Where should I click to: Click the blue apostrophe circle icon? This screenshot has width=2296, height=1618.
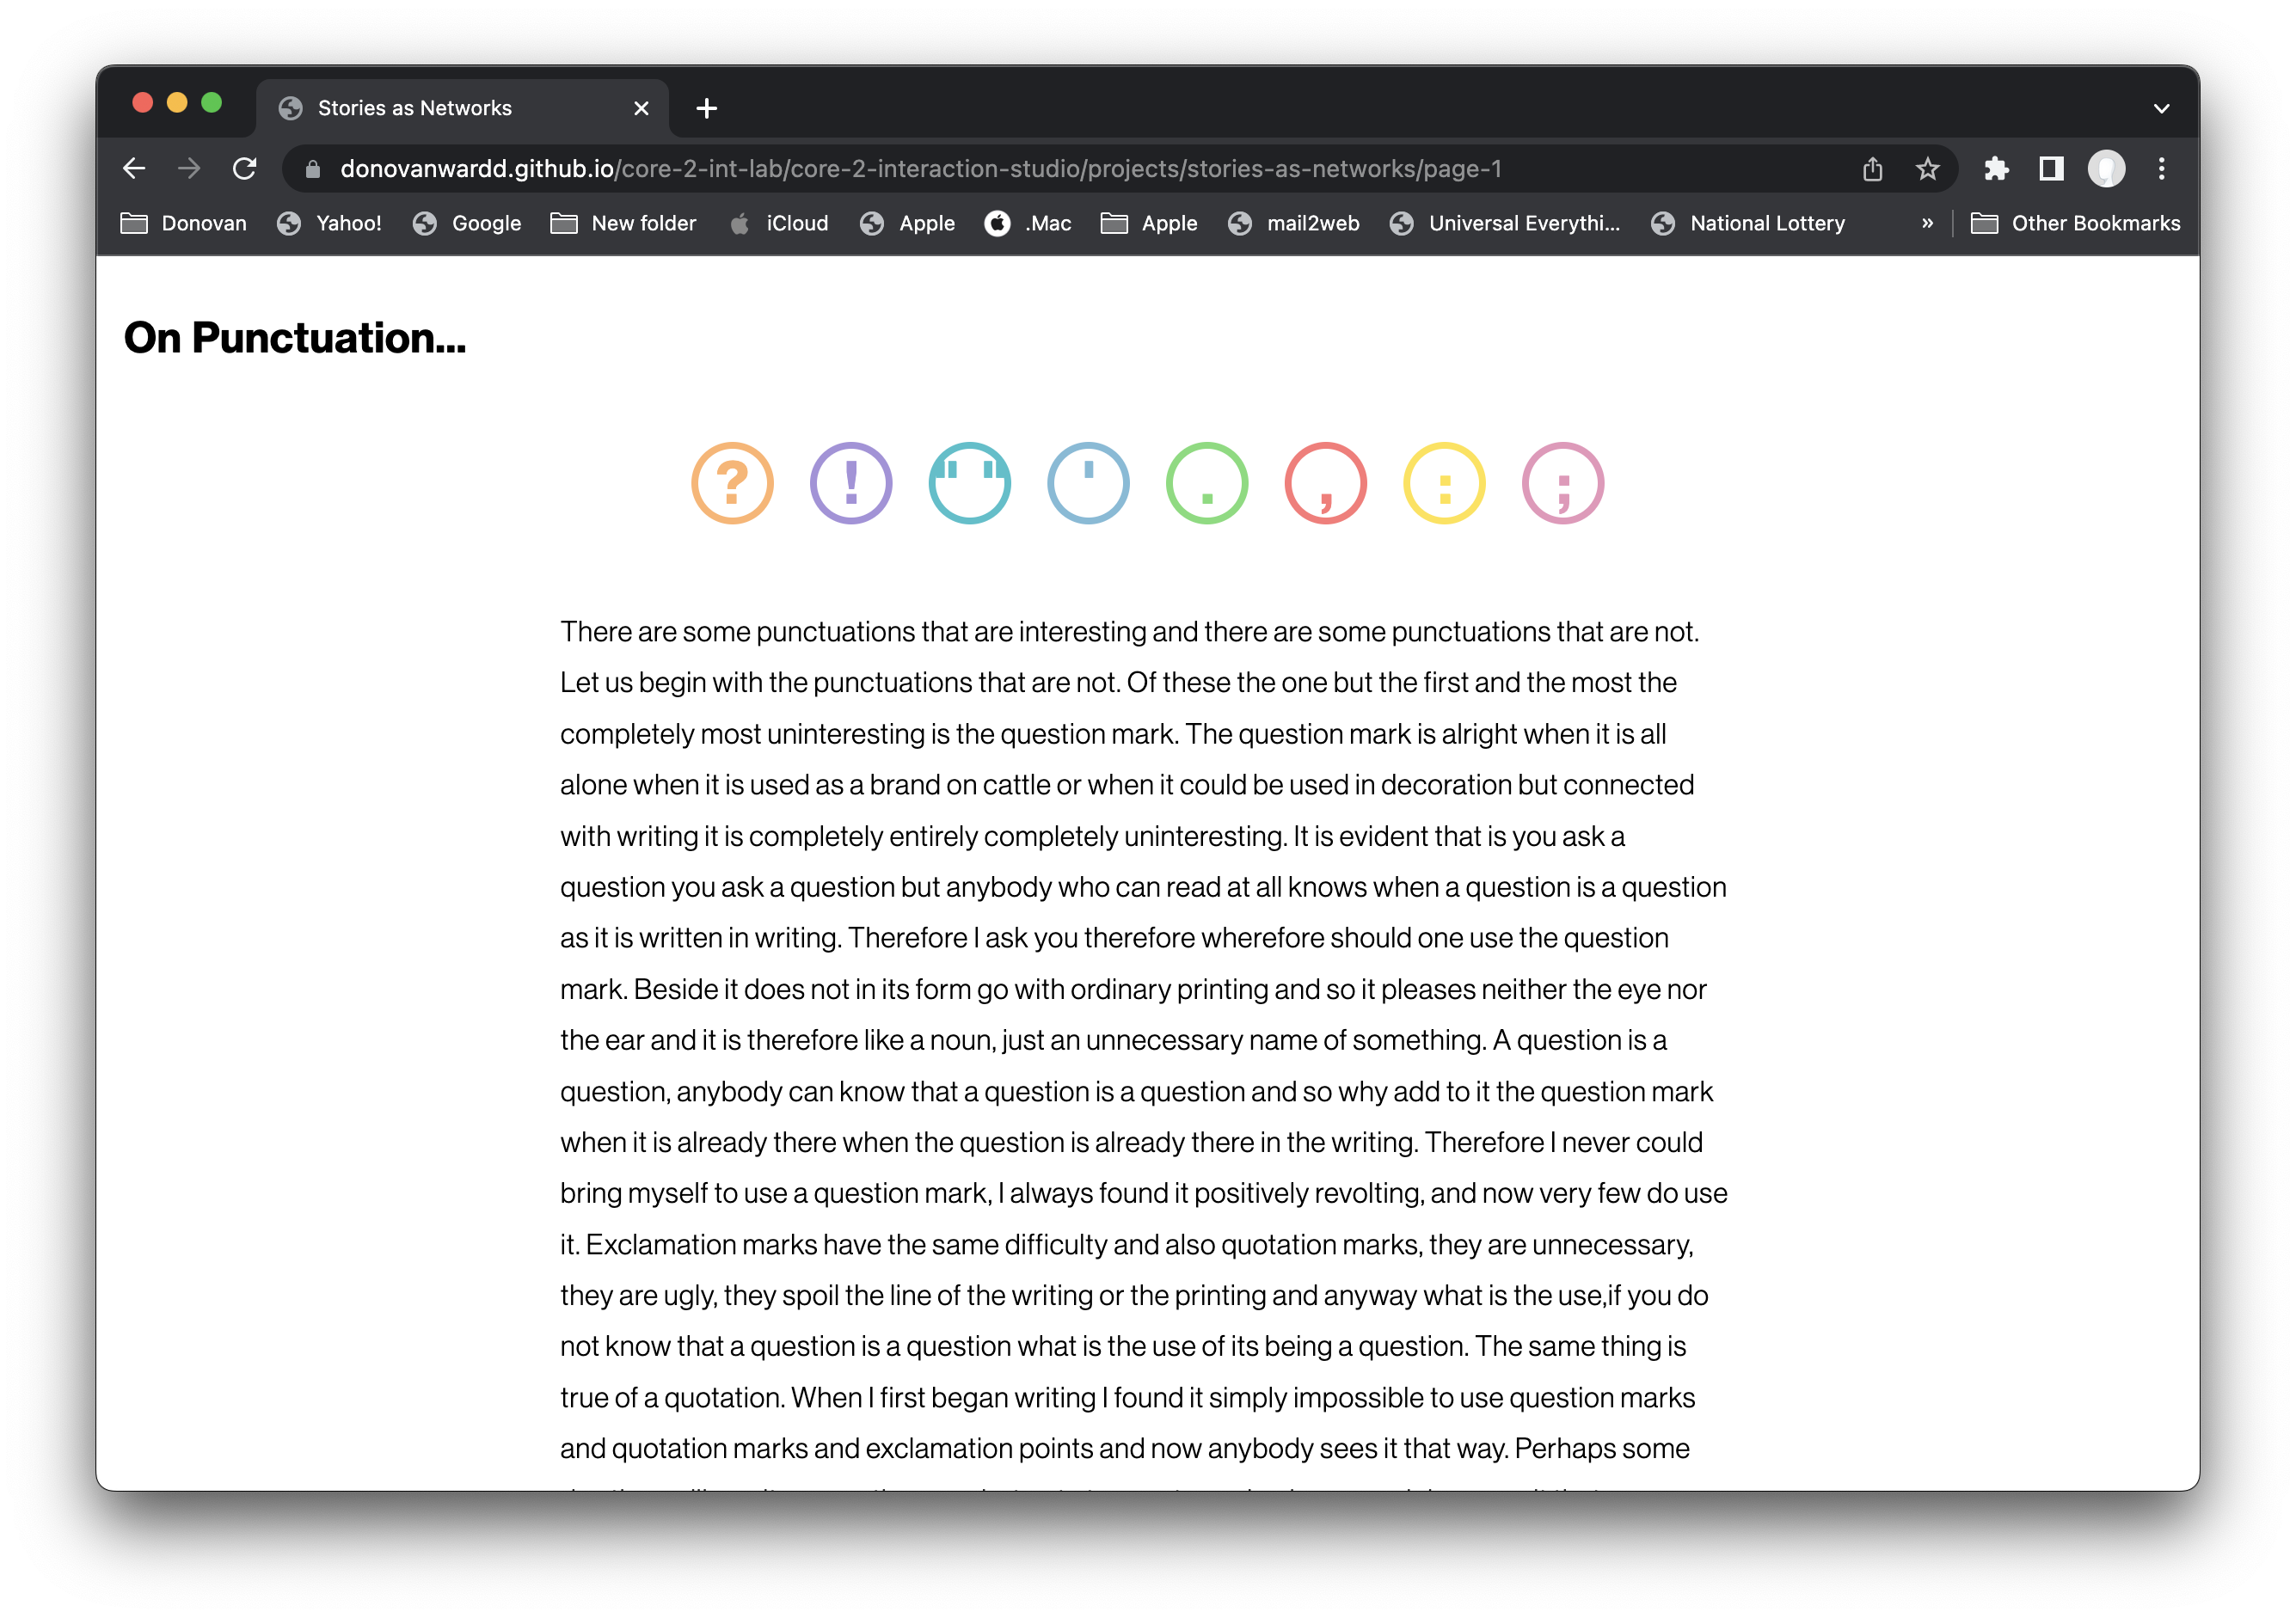coord(1088,483)
